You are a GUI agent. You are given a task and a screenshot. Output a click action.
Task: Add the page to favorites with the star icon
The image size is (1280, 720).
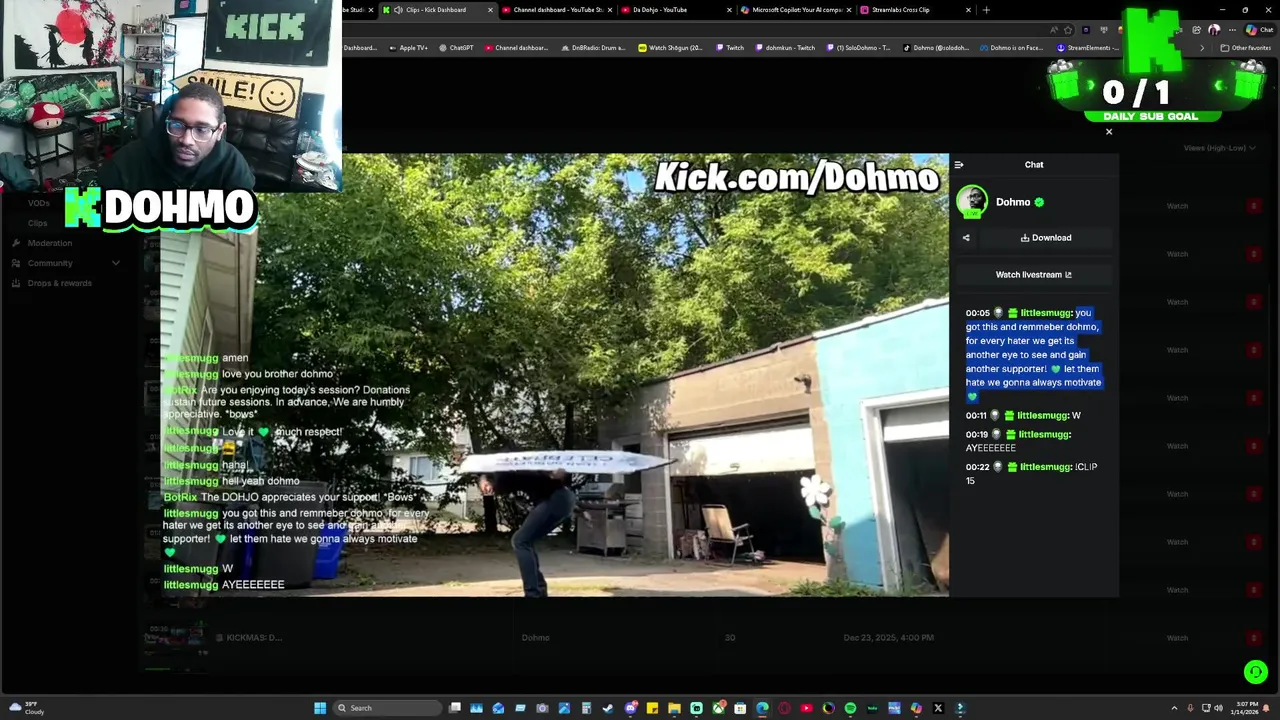coord(1068,30)
